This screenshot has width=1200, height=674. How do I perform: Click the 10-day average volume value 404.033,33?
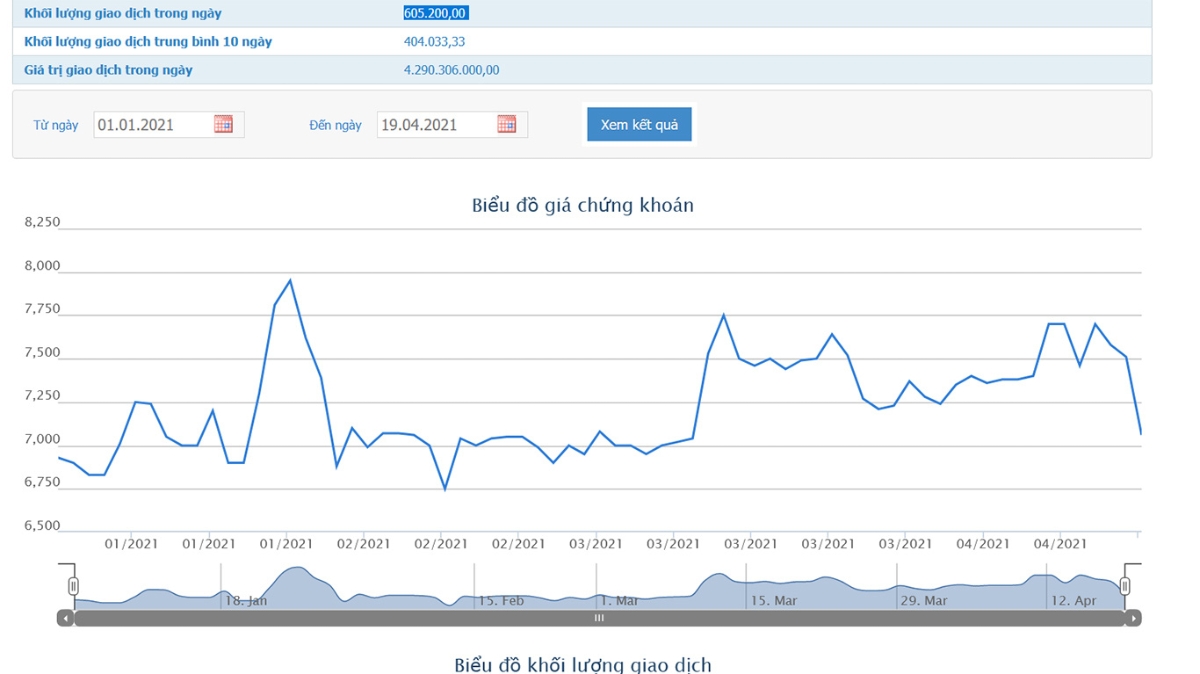click(x=434, y=42)
